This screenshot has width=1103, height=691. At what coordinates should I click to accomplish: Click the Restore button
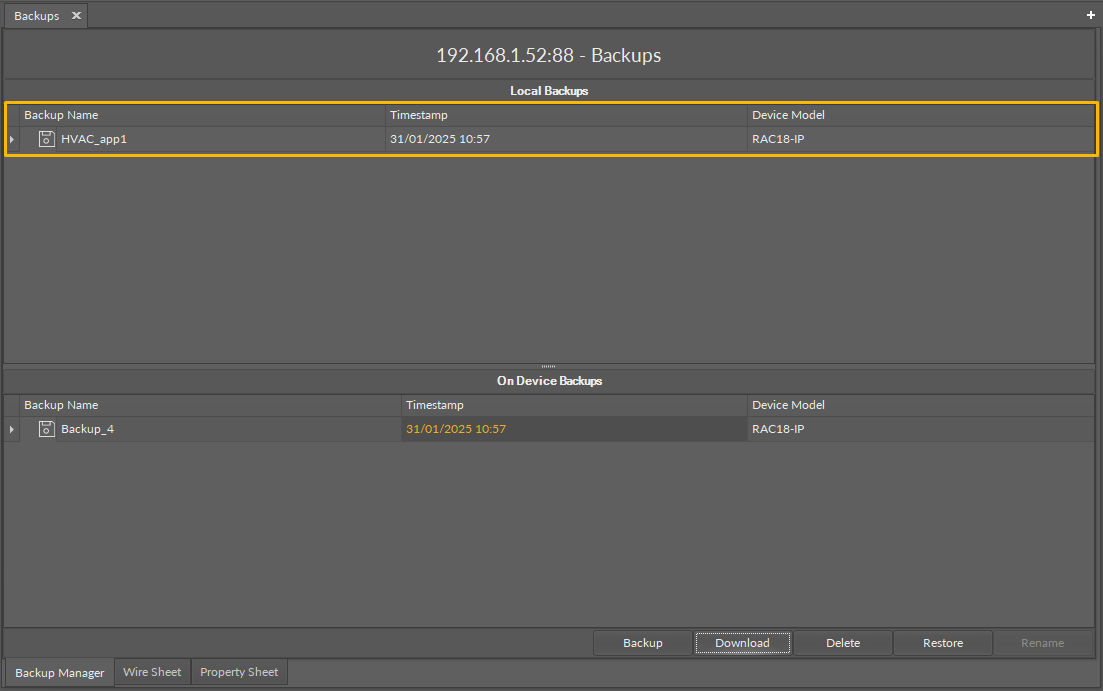tap(942, 643)
